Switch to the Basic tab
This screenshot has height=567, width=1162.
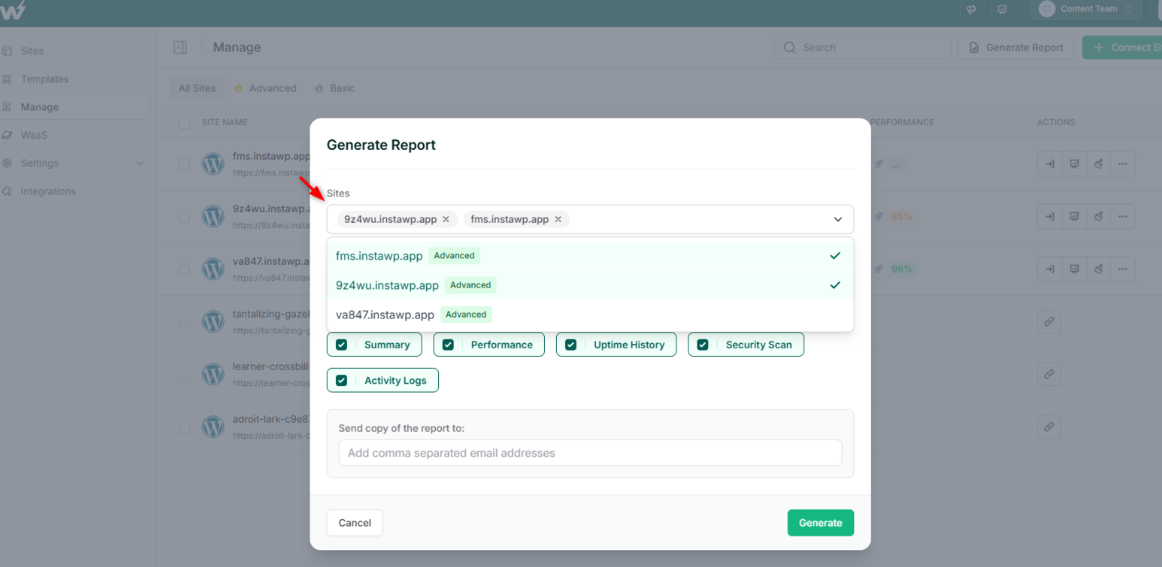click(x=335, y=88)
